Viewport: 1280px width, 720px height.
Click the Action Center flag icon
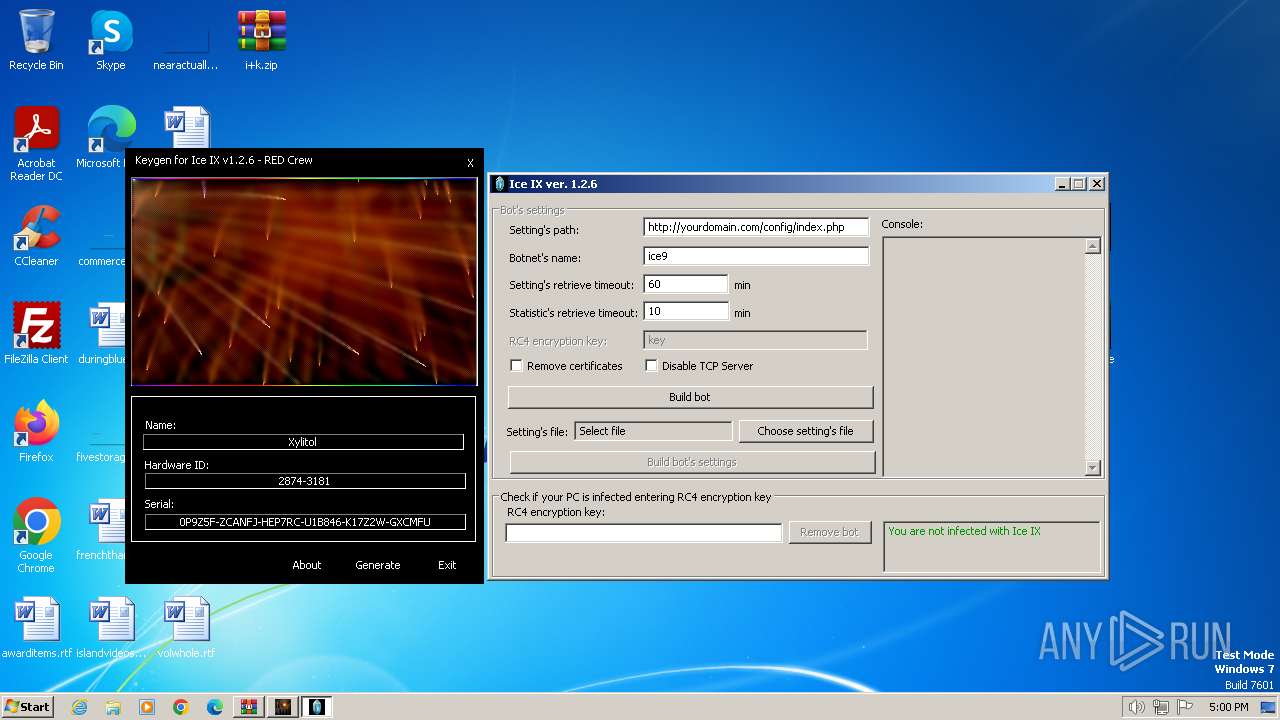[x=1186, y=707]
